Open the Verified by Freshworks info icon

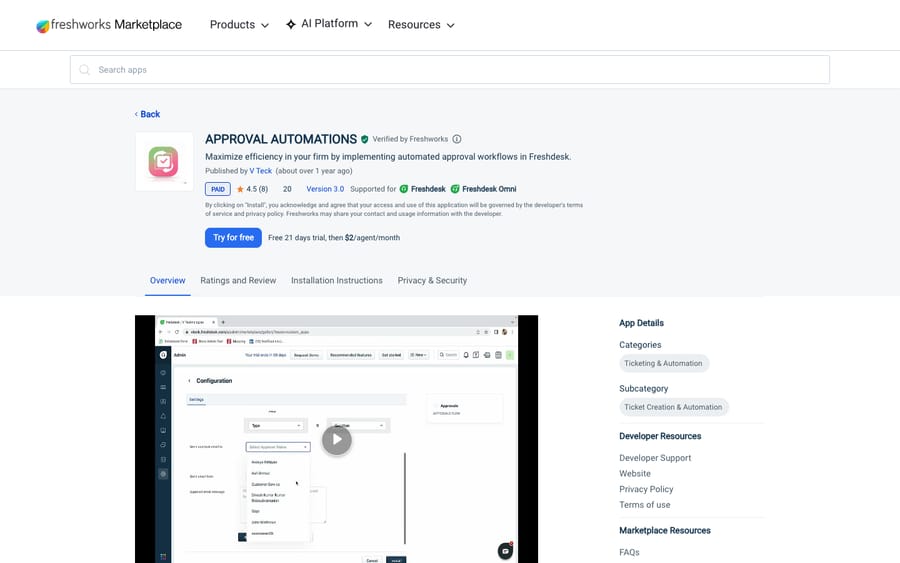457,139
